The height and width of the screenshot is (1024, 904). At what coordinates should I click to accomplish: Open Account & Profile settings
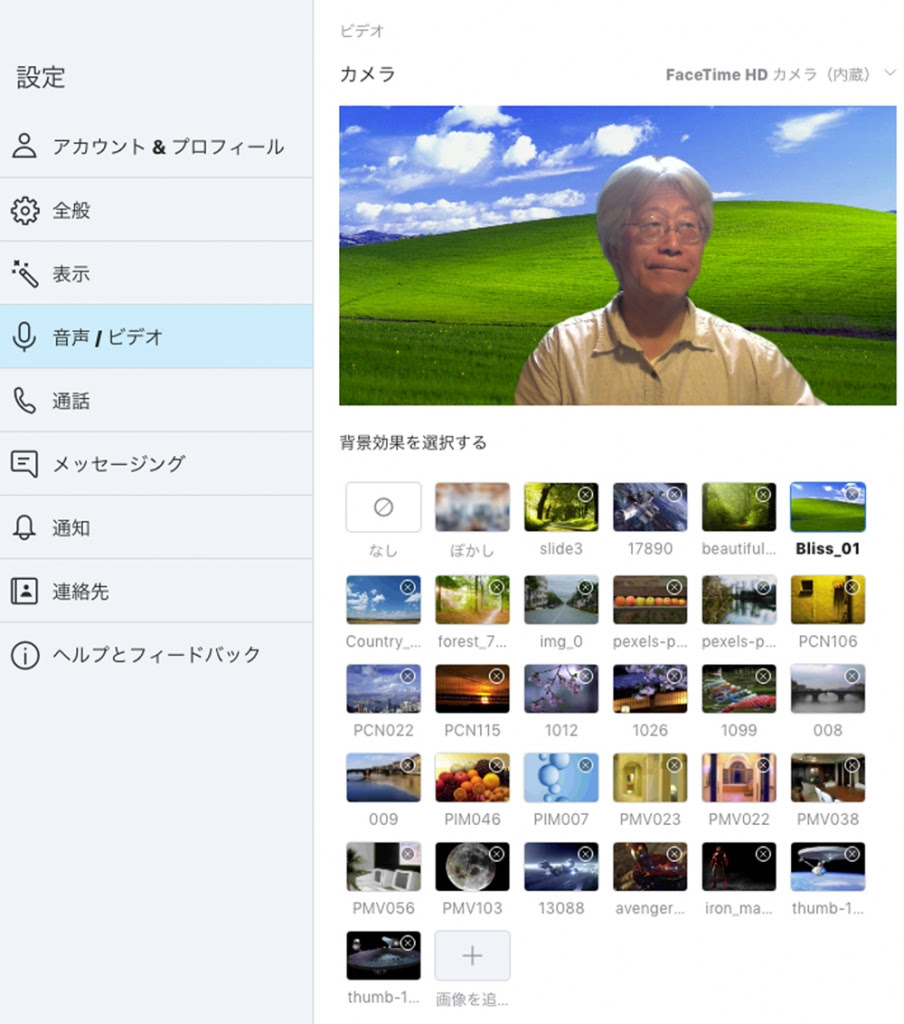156,146
